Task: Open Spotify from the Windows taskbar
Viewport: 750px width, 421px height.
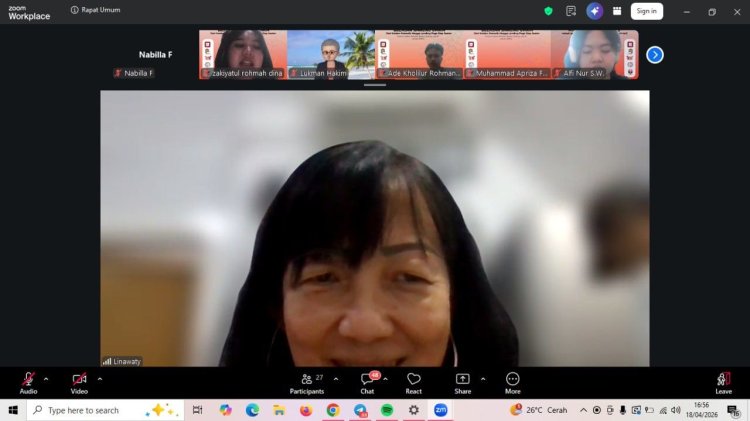Action: (x=387, y=410)
